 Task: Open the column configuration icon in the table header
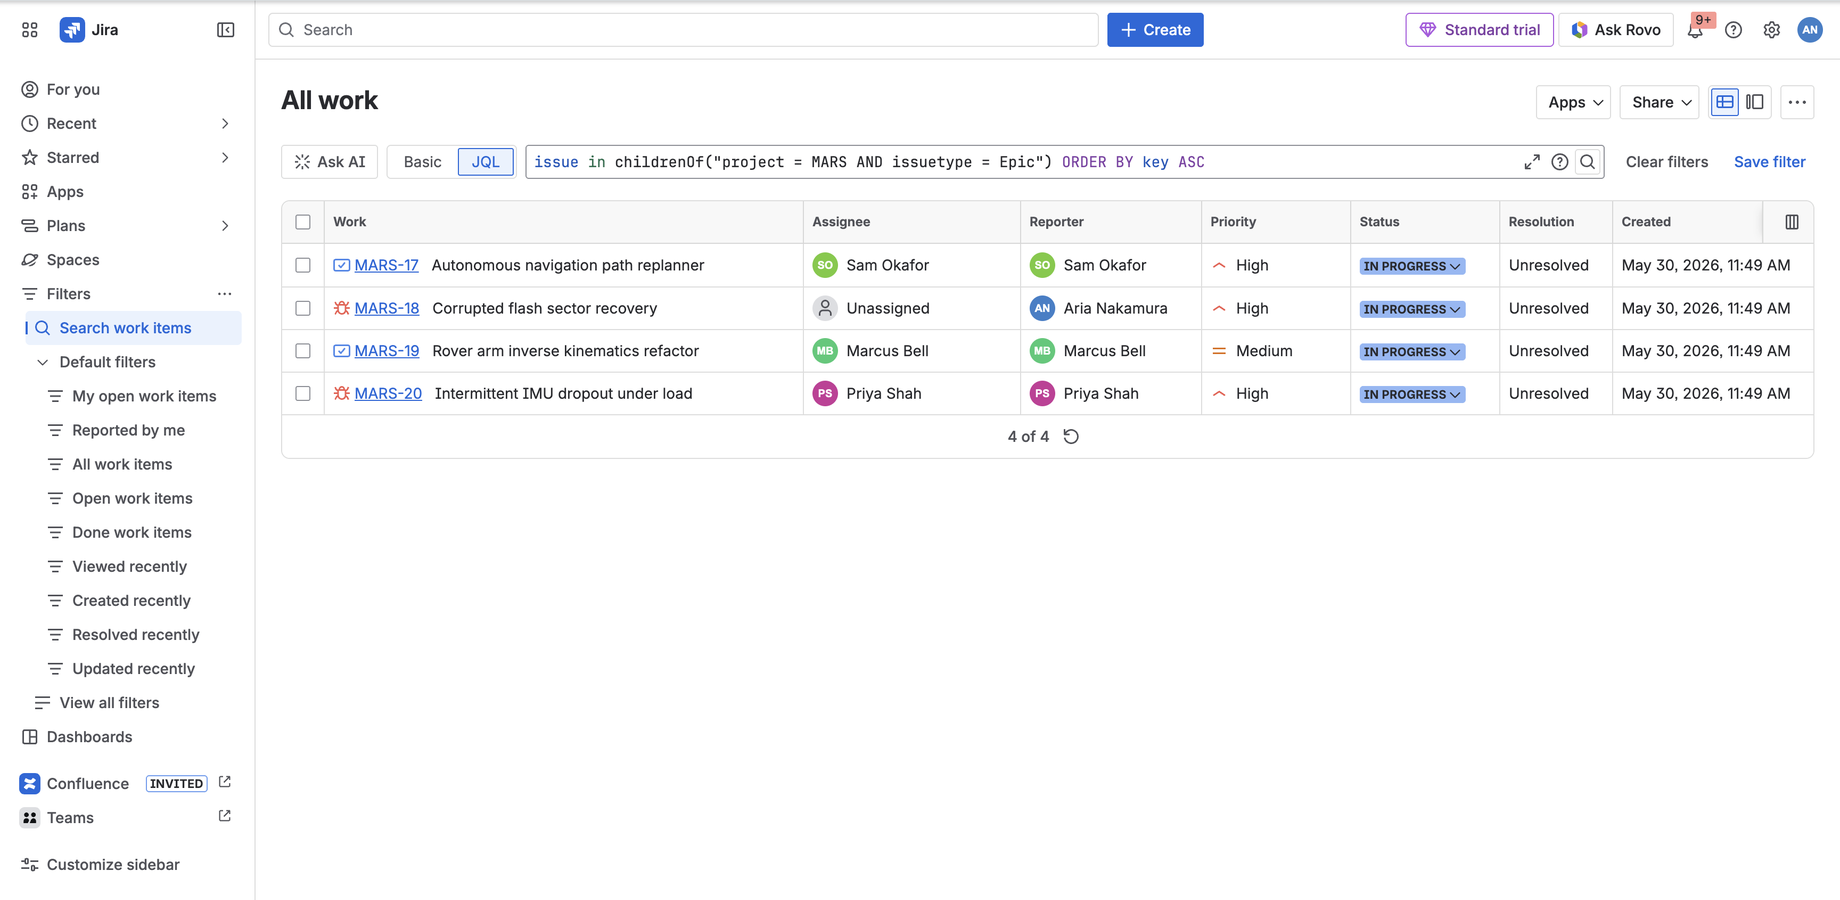[x=1792, y=222]
